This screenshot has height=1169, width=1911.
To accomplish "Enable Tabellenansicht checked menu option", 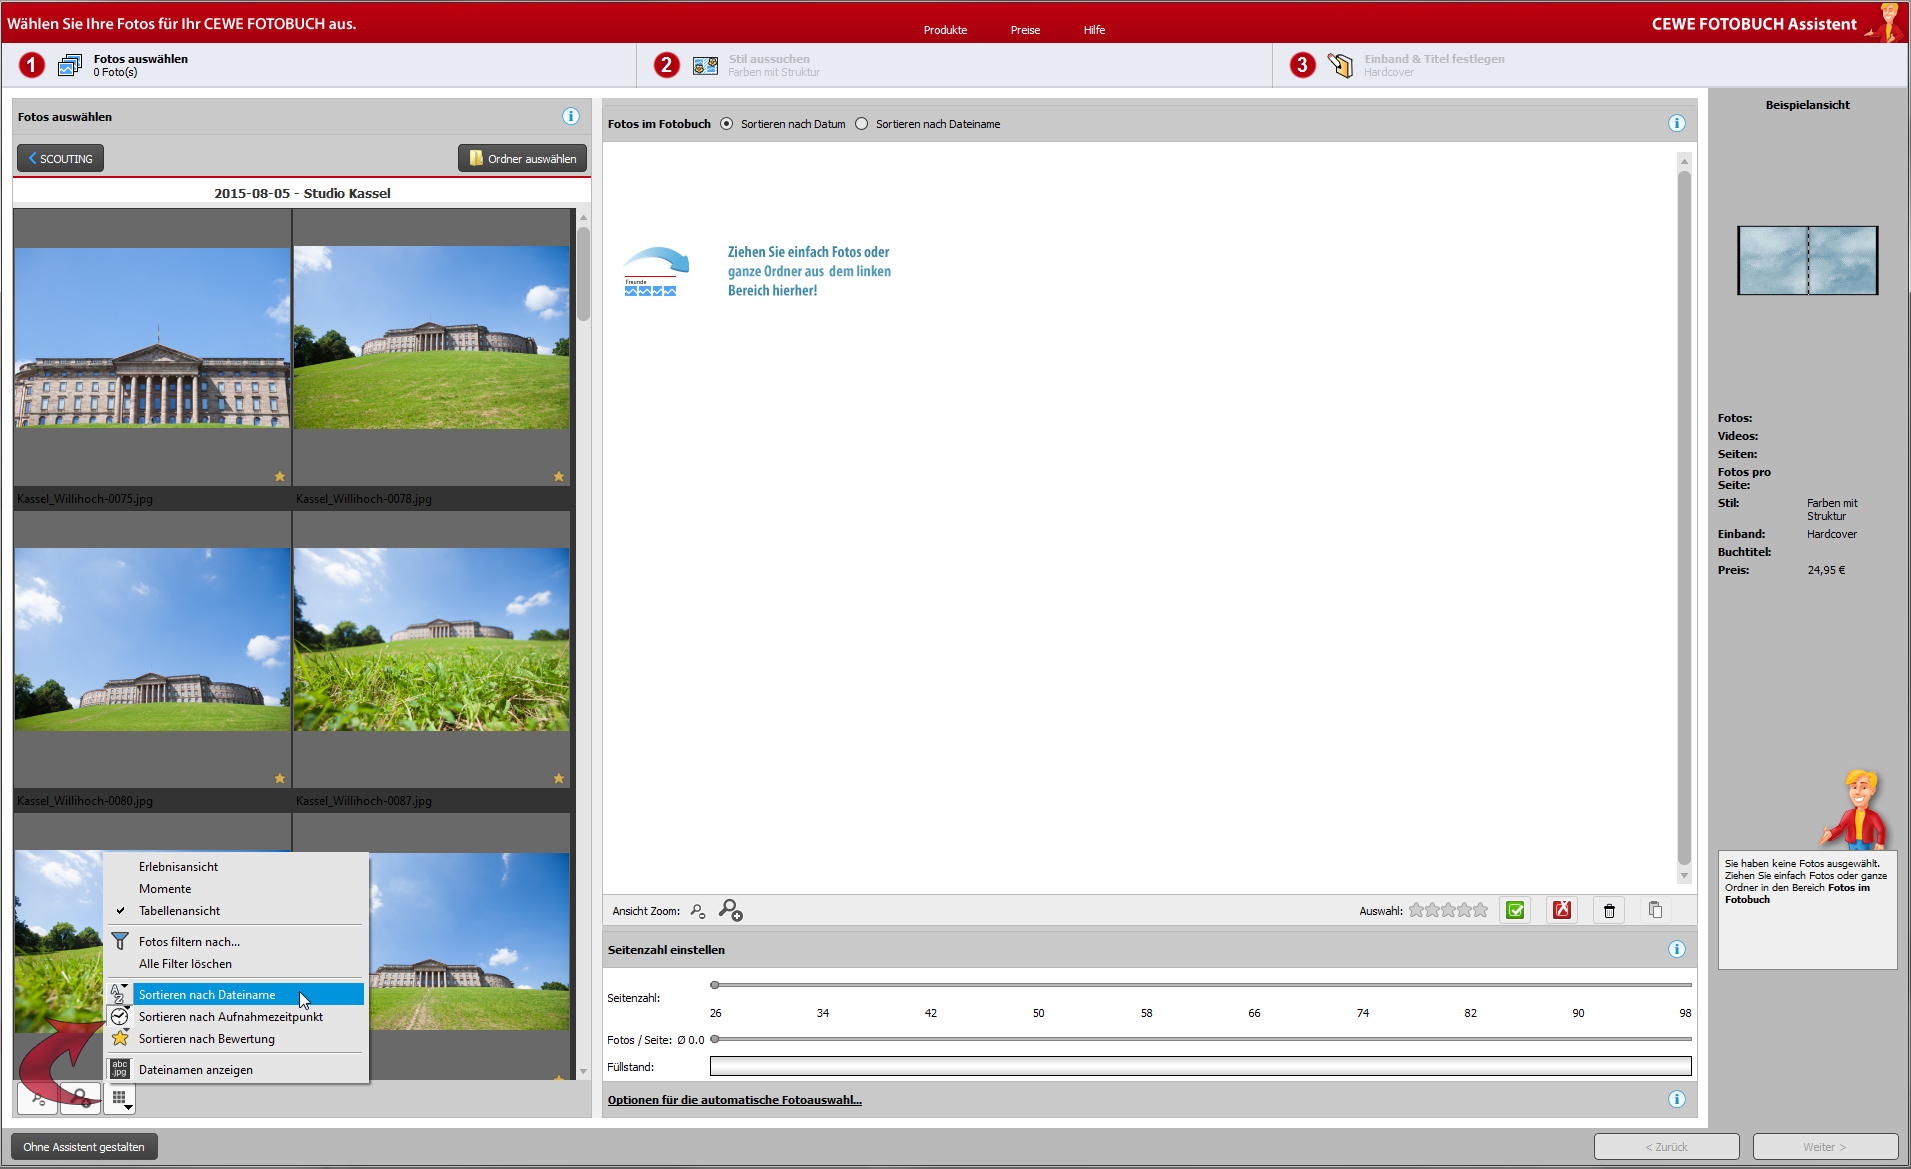I will pos(179,911).
